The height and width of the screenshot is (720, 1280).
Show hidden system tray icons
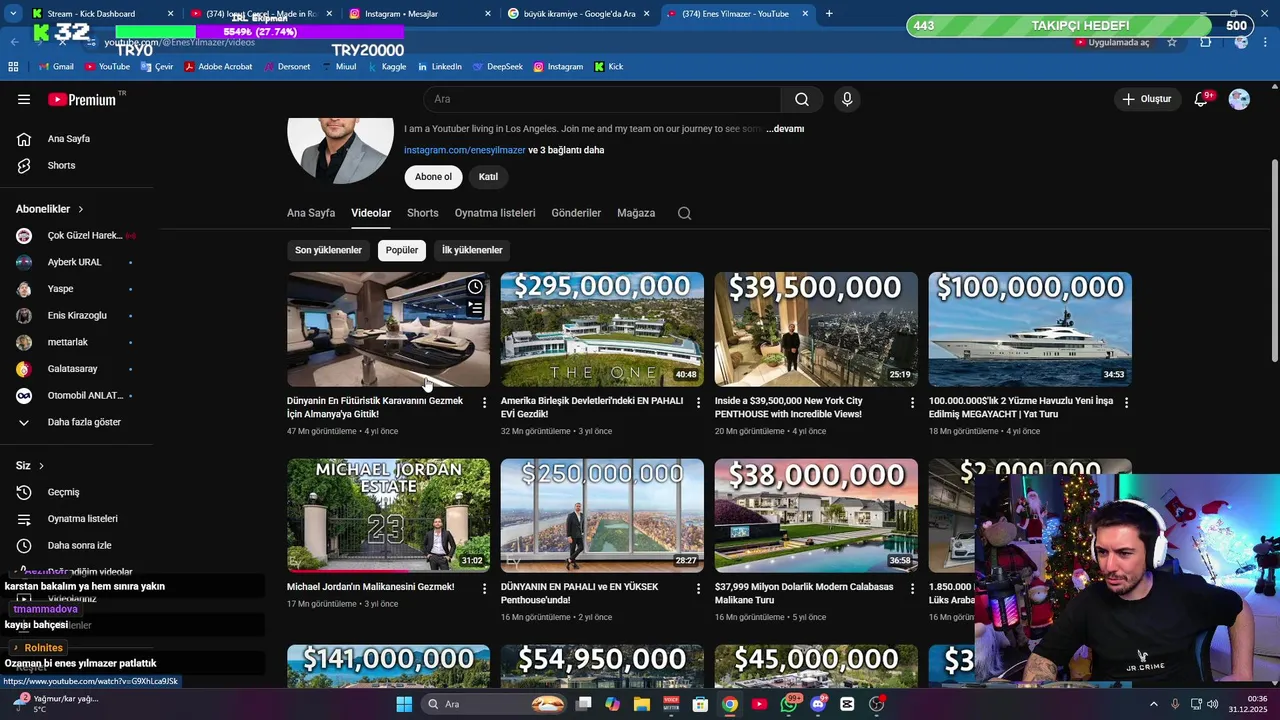[1153, 704]
